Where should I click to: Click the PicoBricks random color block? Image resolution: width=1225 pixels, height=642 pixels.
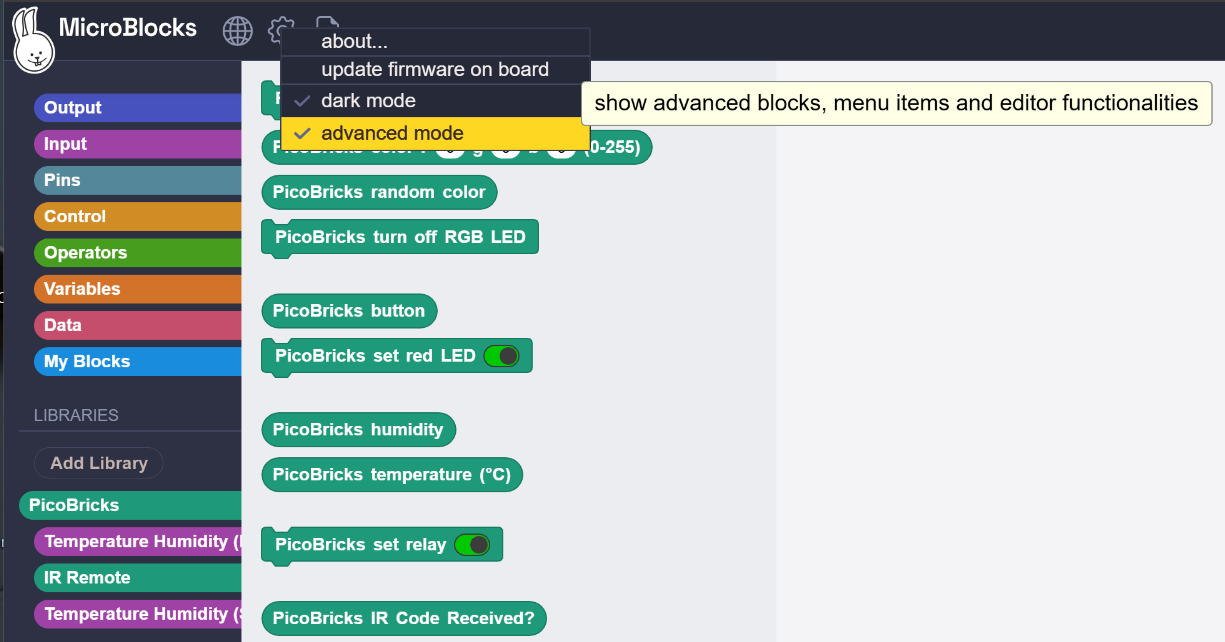(x=379, y=192)
